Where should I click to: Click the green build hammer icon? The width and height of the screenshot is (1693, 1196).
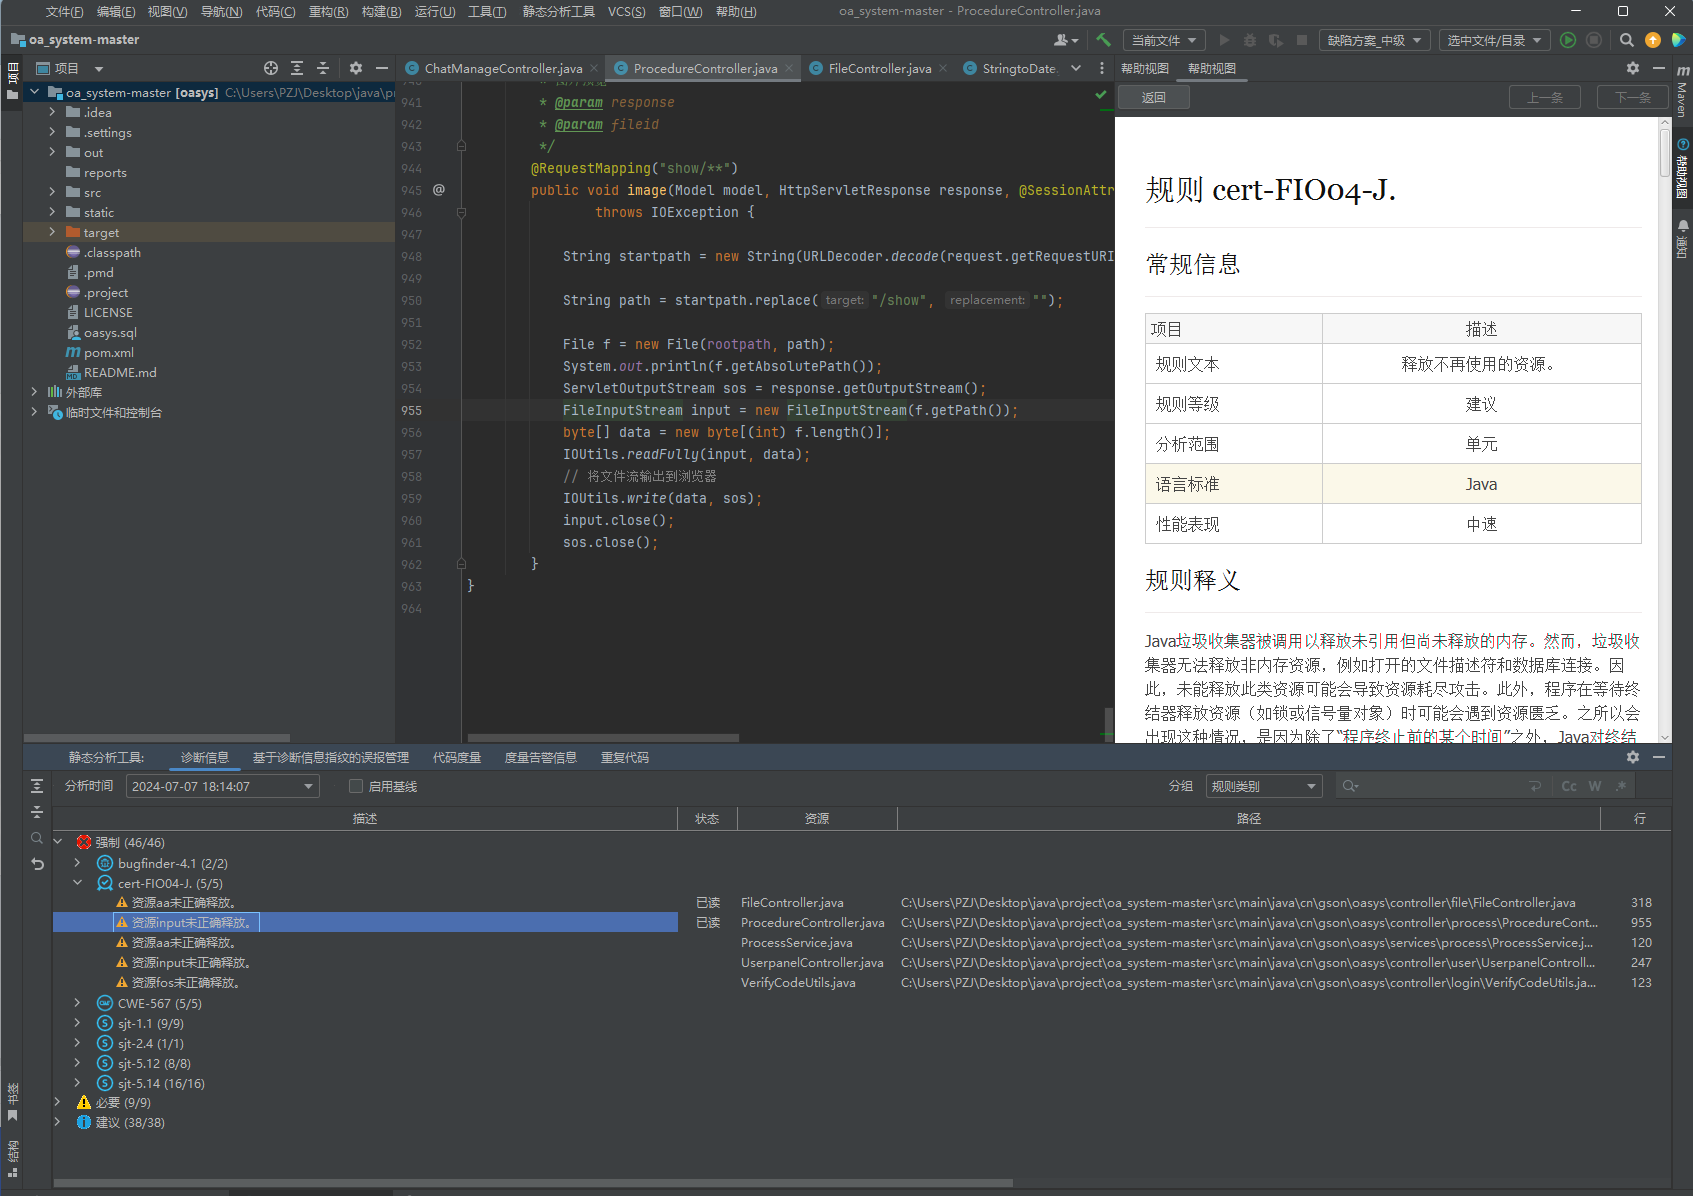tap(1103, 40)
